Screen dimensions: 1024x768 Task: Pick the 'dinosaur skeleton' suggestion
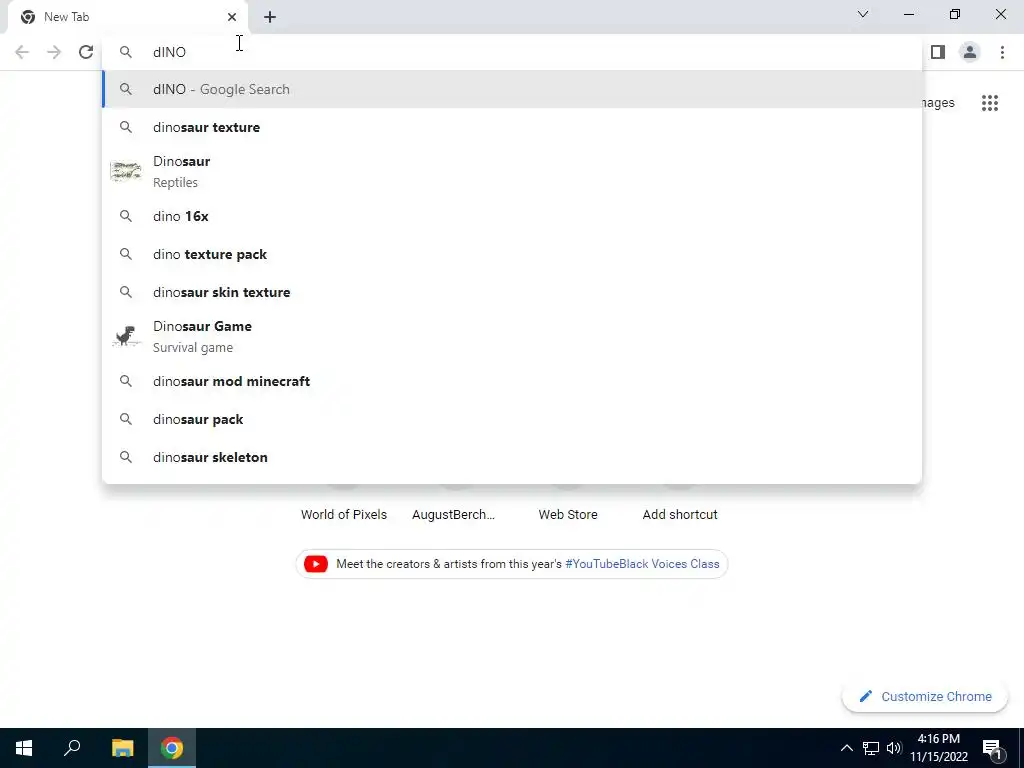pyautogui.click(x=512, y=457)
